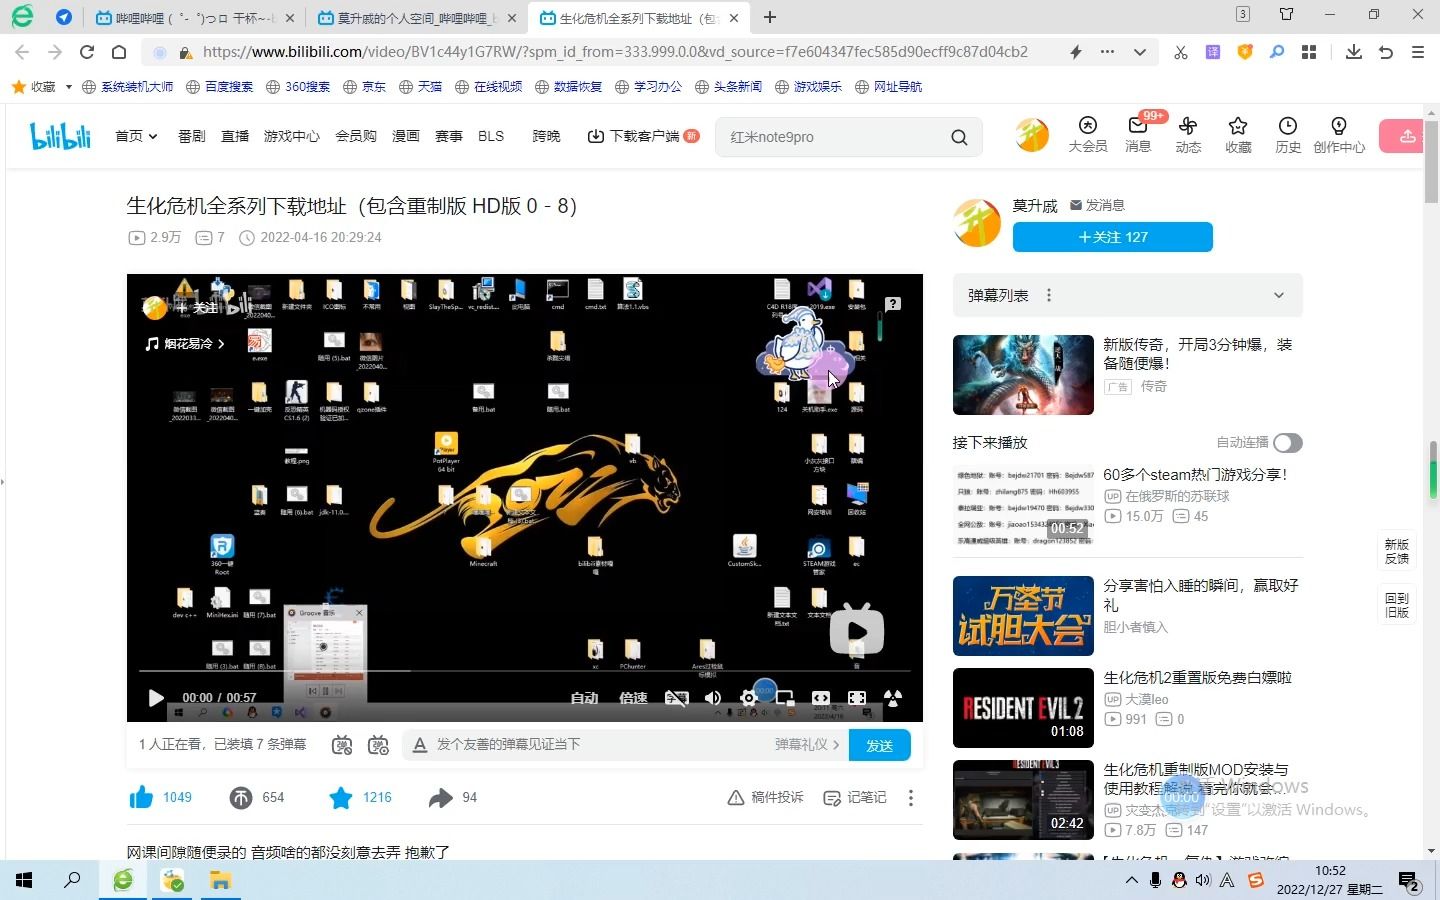Click the like thumbs-up icon with 1049
This screenshot has height=900, width=1440.
coord(142,797)
